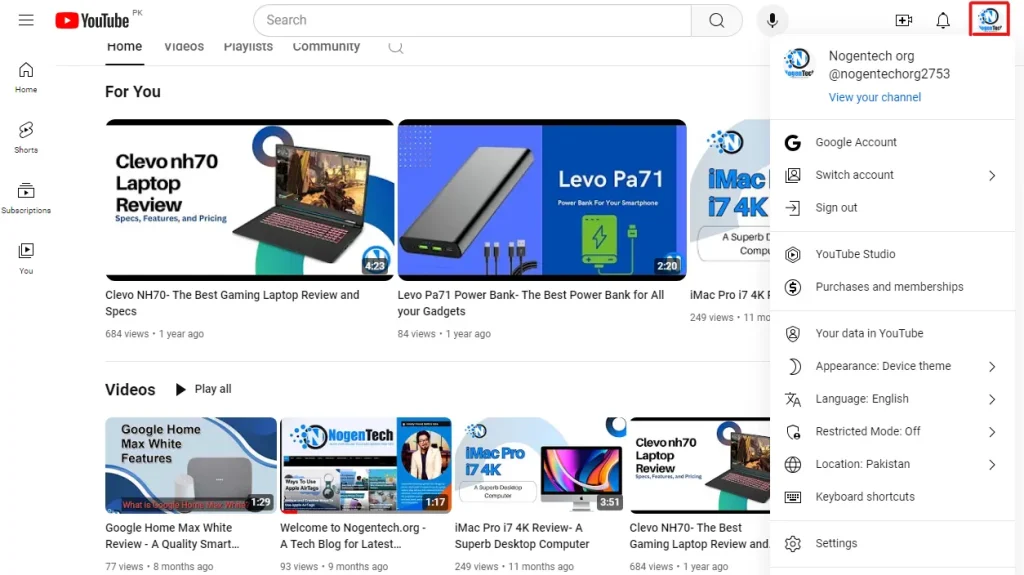Screen dimensions: 1024x575
Task: Click Play all button
Action: pos(203,389)
